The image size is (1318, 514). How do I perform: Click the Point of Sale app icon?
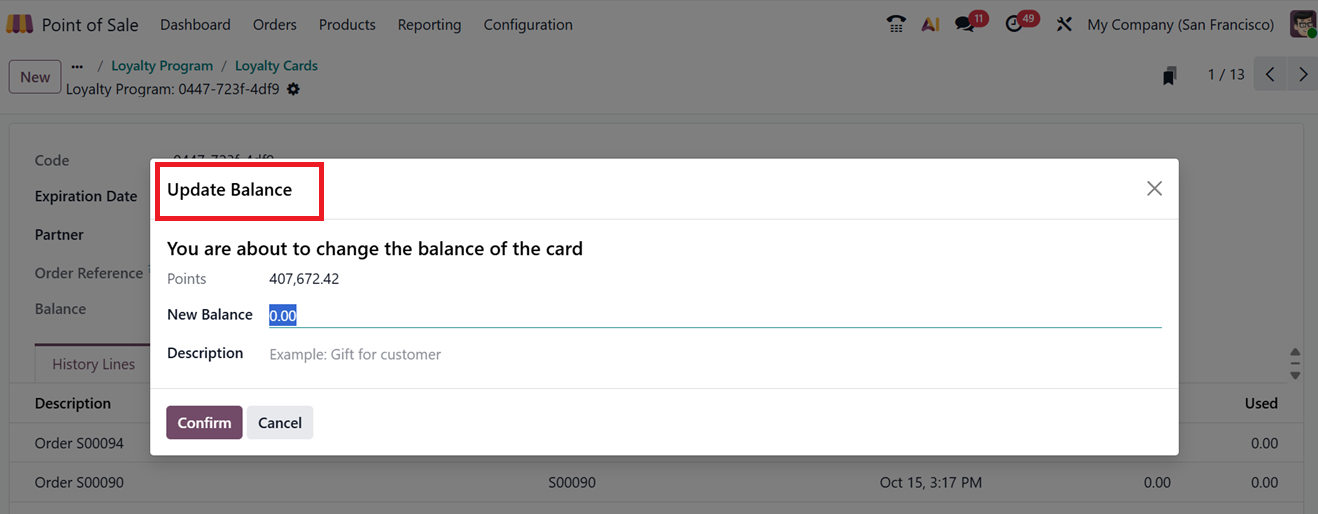(20, 24)
